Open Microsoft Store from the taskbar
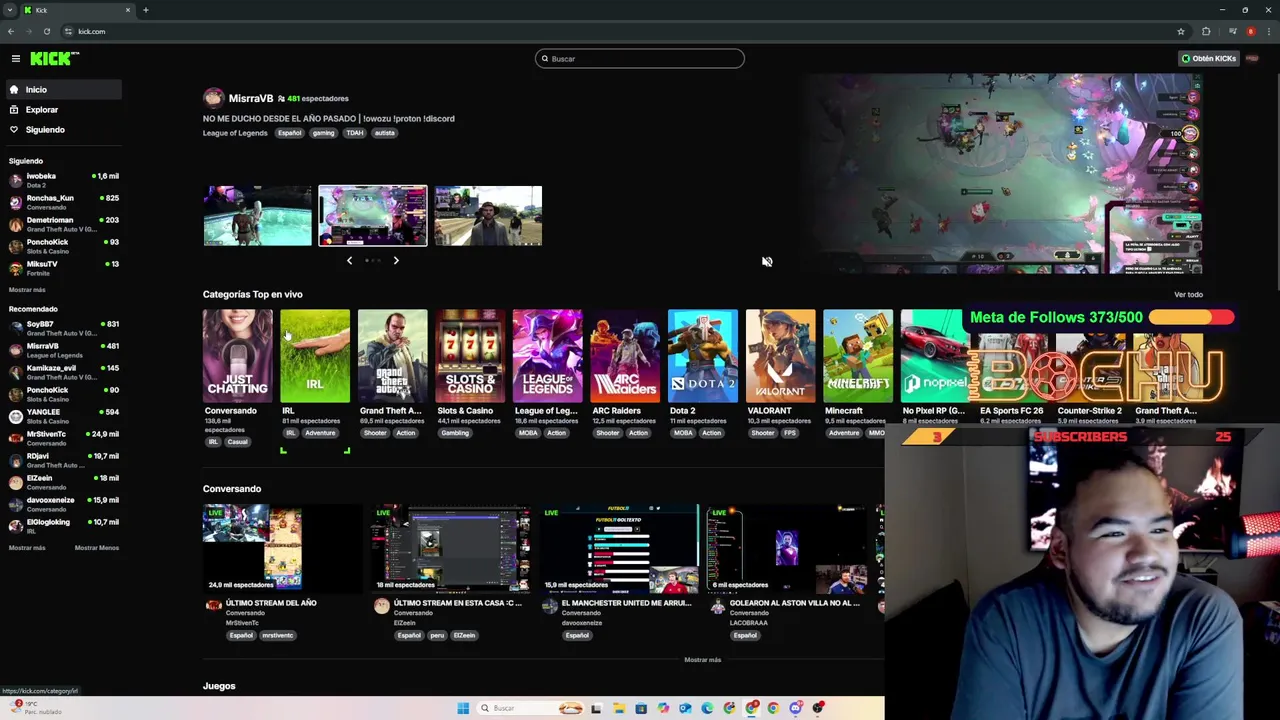This screenshot has height=720, width=1280. coord(641,708)
